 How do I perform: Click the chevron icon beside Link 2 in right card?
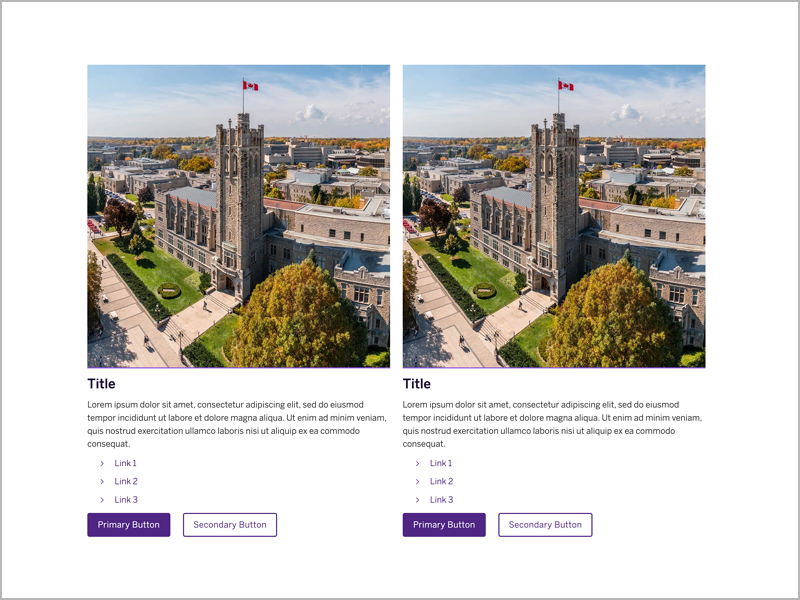pos(417,482)
